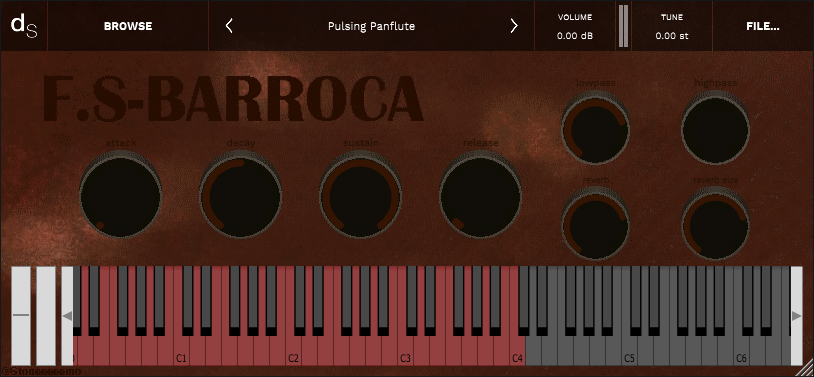The image size is (814, 377).
Task: Click the lowpass filter knob
Action: tap(595, 127)
